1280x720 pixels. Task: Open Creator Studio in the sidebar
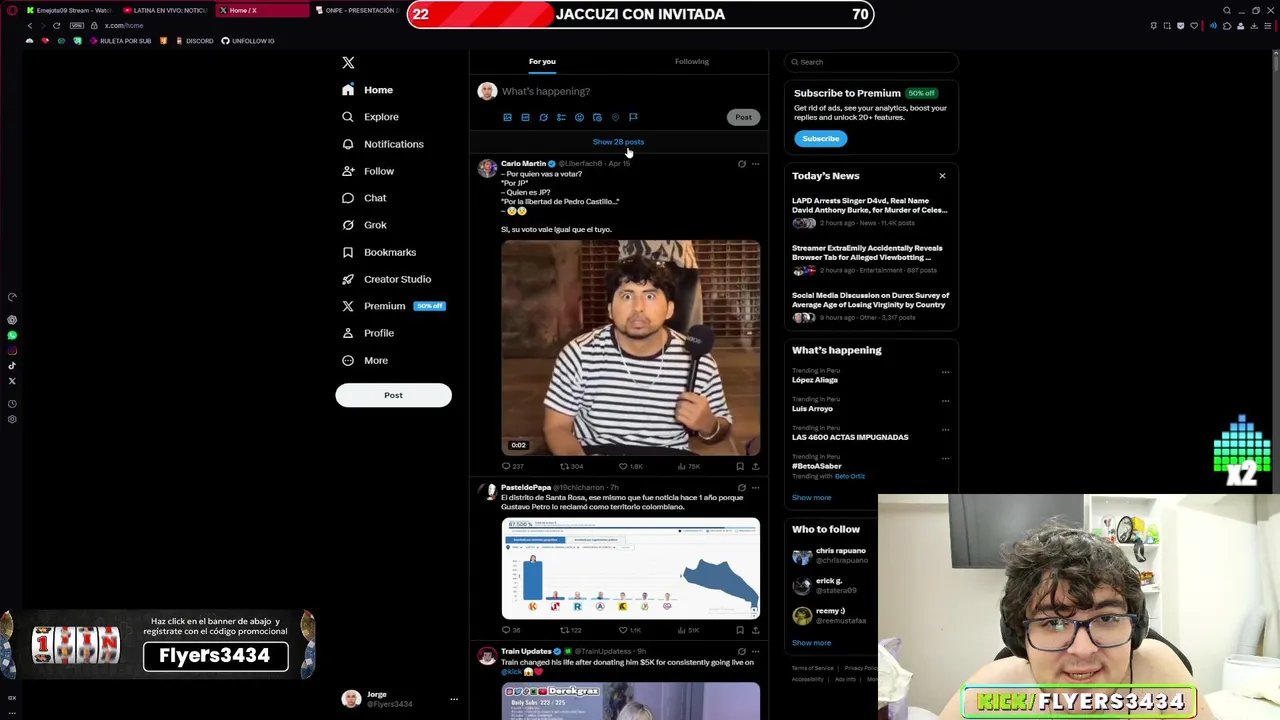coord(386,279)
